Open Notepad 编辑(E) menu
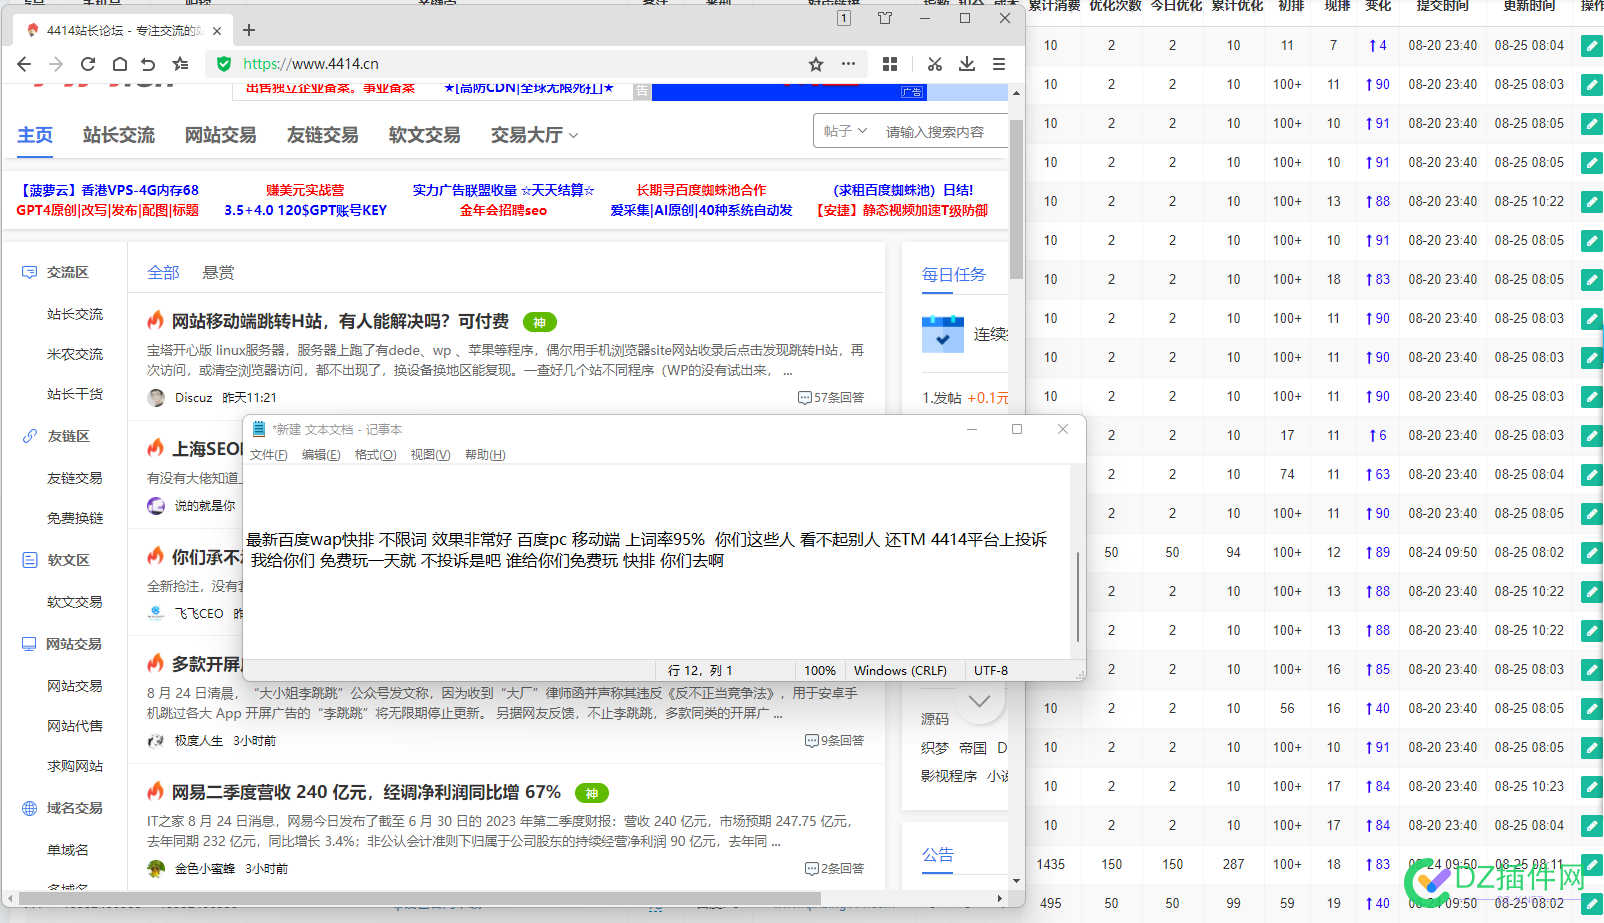 click(321, 455)
